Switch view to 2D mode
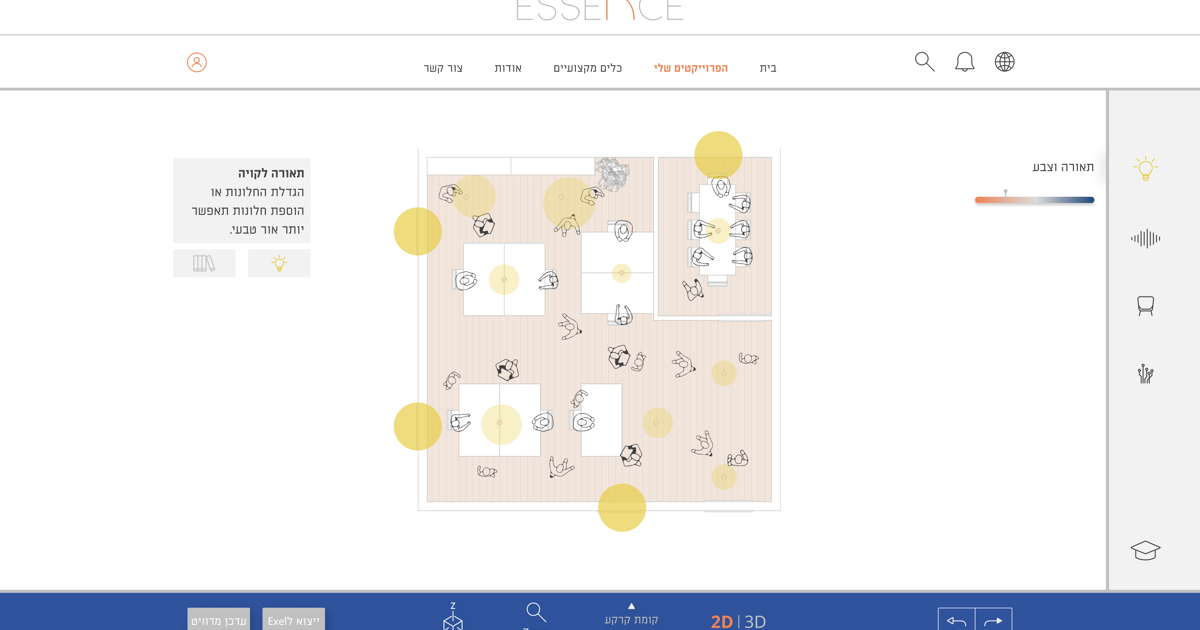Image resolution: width=1200 pixels, height=630 pixels. click(x=721, y=621)
